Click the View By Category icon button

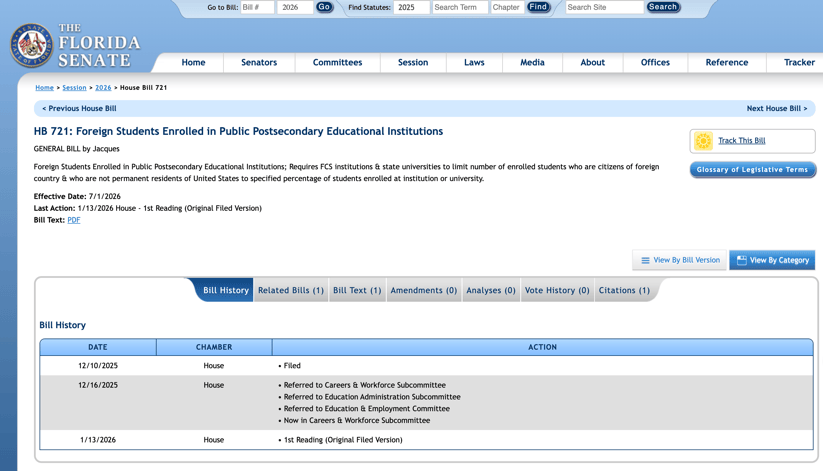[x=741, y=260]
